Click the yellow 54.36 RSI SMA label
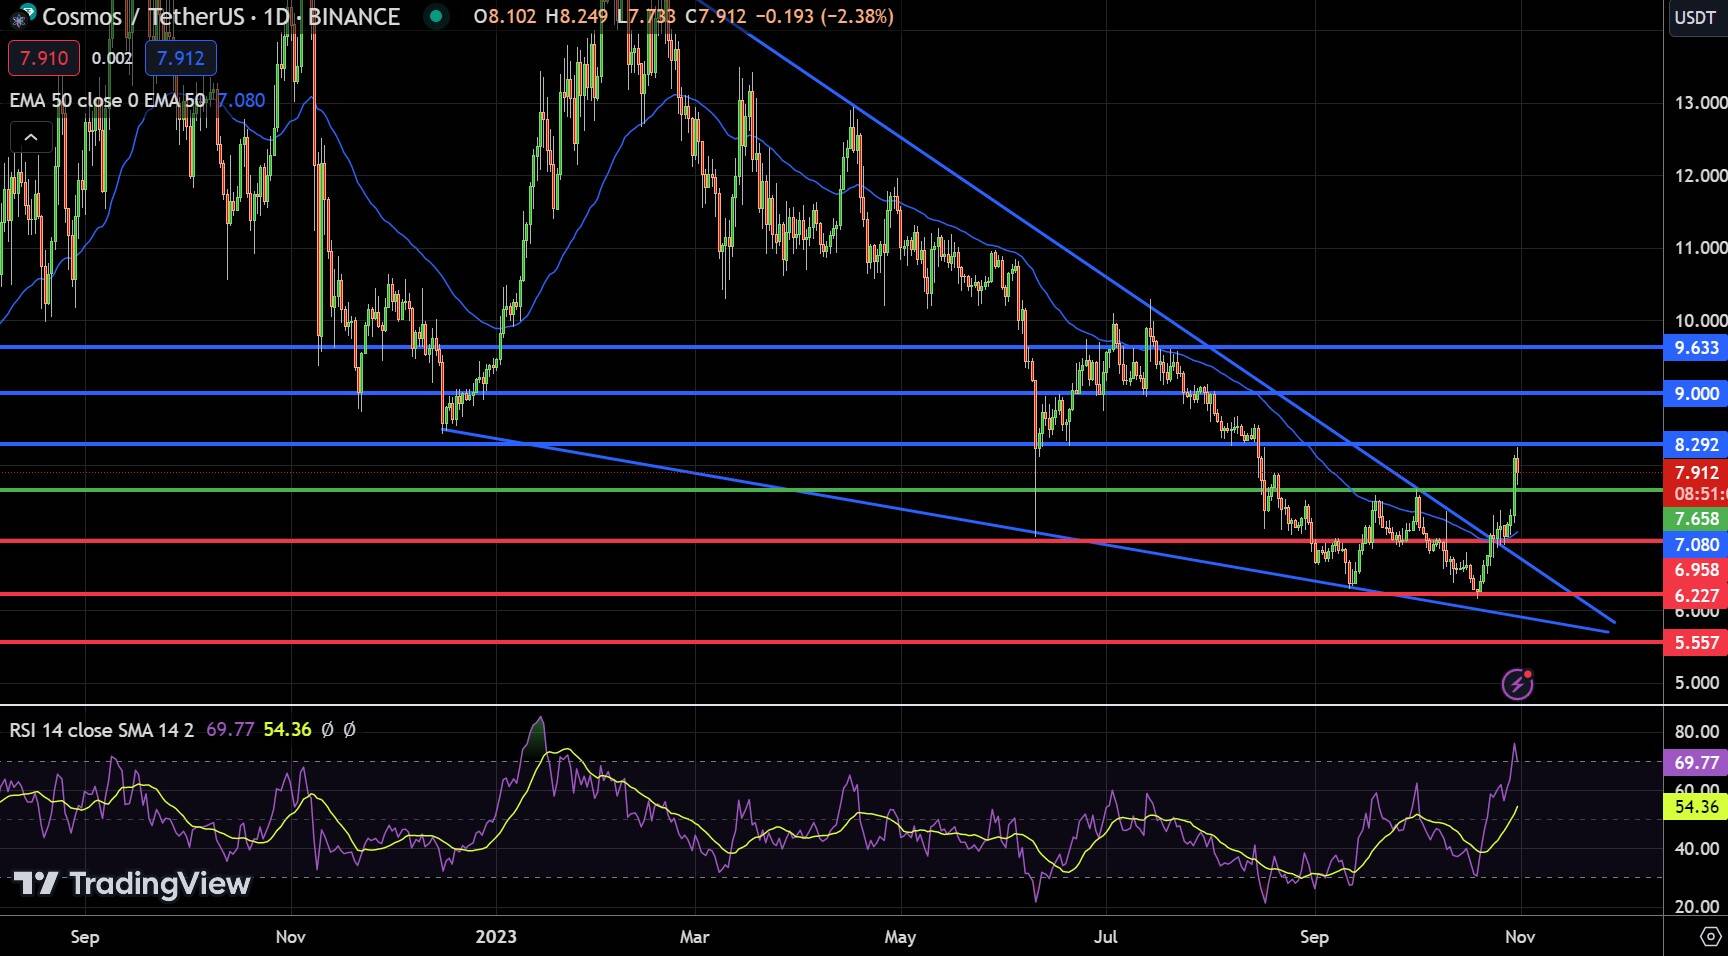The image size is (1728, 956). (x=1696, y=807)
